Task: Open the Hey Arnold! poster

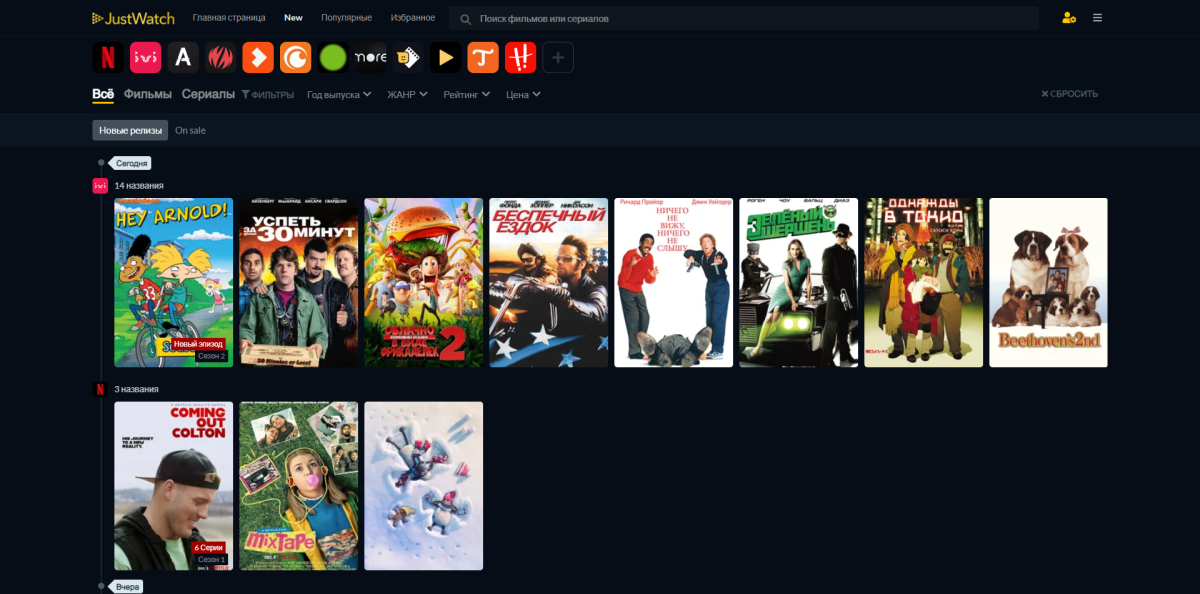Action: [x=174, y=283]
